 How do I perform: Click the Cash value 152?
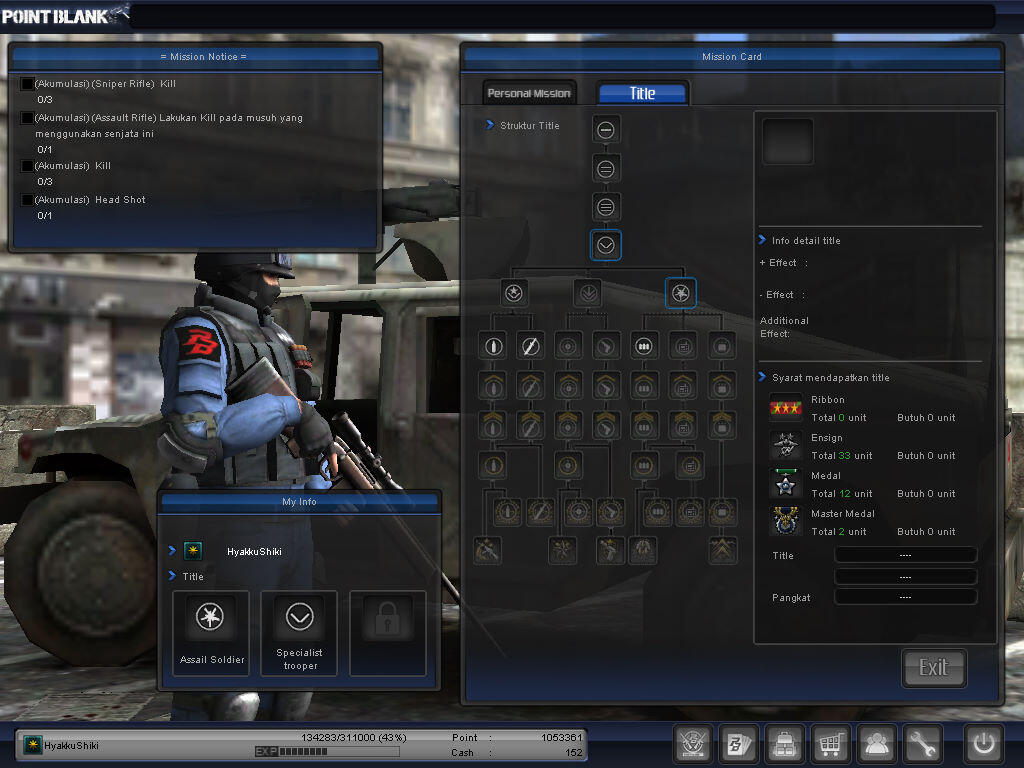pos(573,752)
